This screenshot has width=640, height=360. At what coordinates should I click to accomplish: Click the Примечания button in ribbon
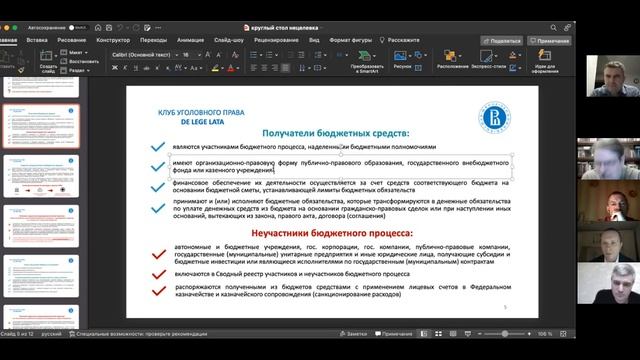[549, 41]
